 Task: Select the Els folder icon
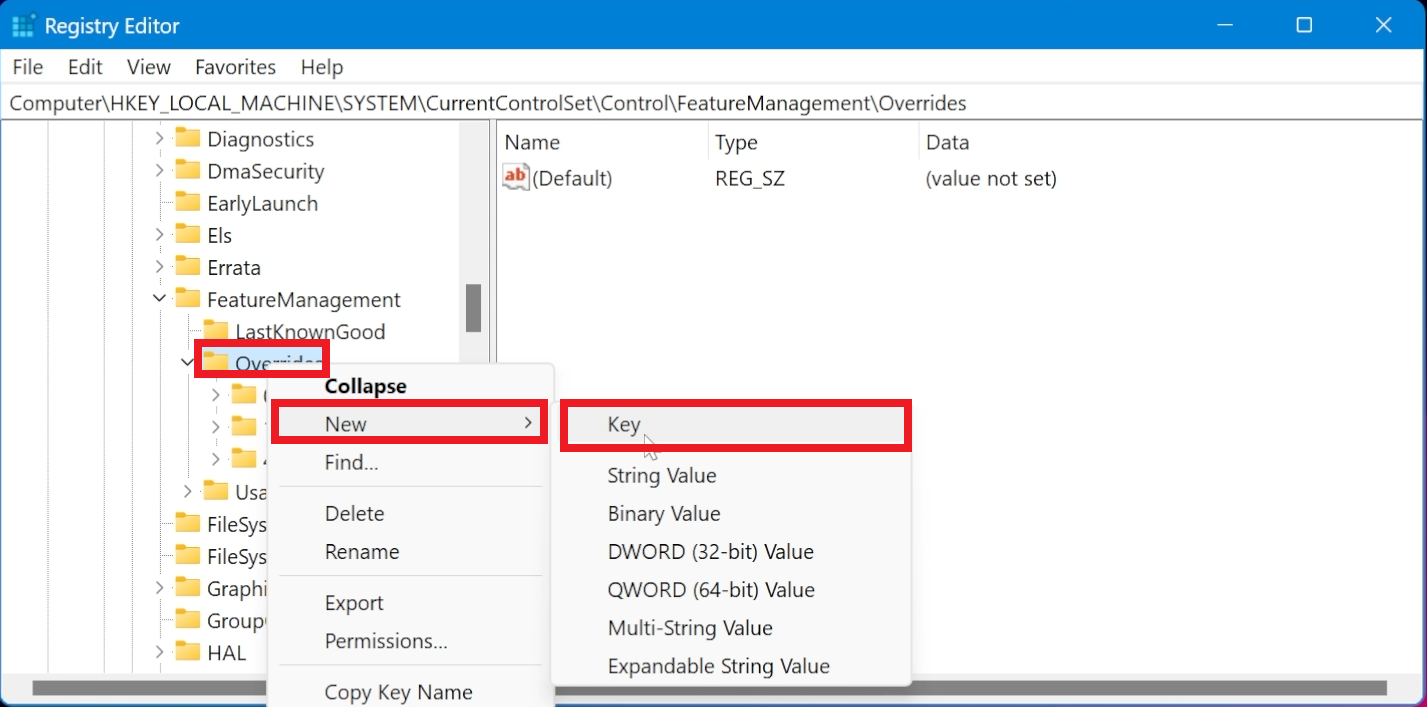(188, 234)
